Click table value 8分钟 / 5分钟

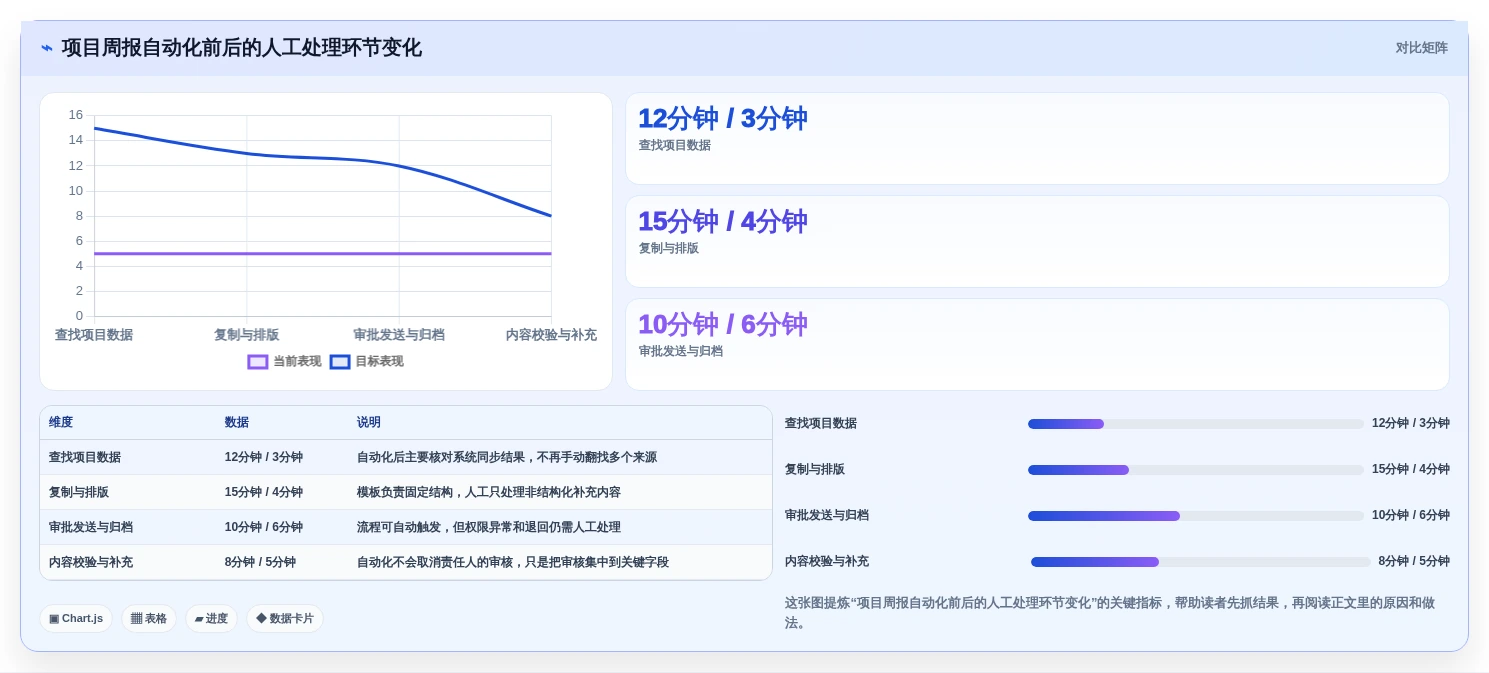260,563
